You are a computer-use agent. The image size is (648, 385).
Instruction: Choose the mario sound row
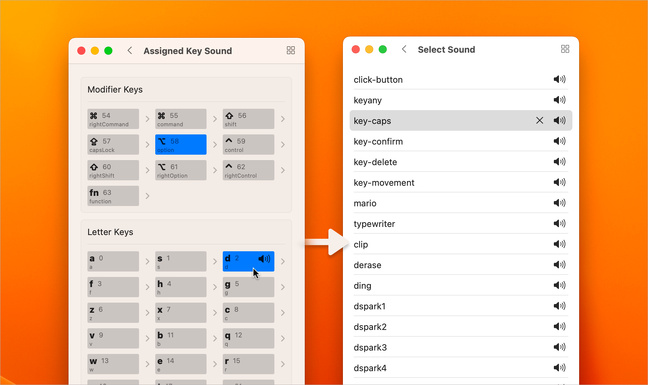coord(461,203)
